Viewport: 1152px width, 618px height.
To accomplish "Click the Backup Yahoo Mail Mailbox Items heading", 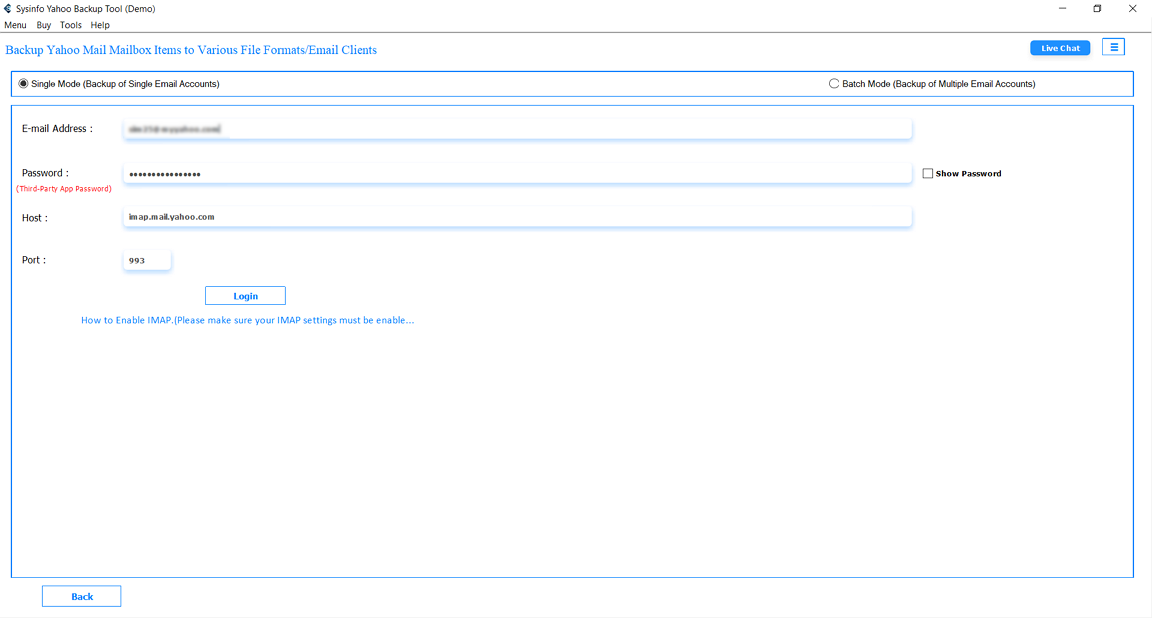I will (x=191, y=50).
